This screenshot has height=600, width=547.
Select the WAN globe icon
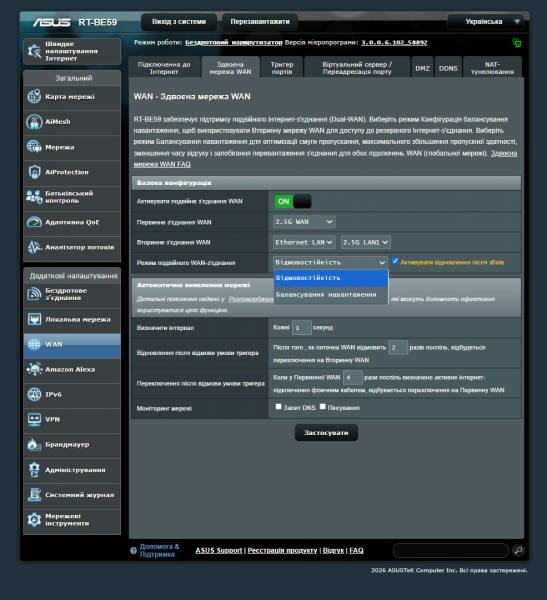34,344
